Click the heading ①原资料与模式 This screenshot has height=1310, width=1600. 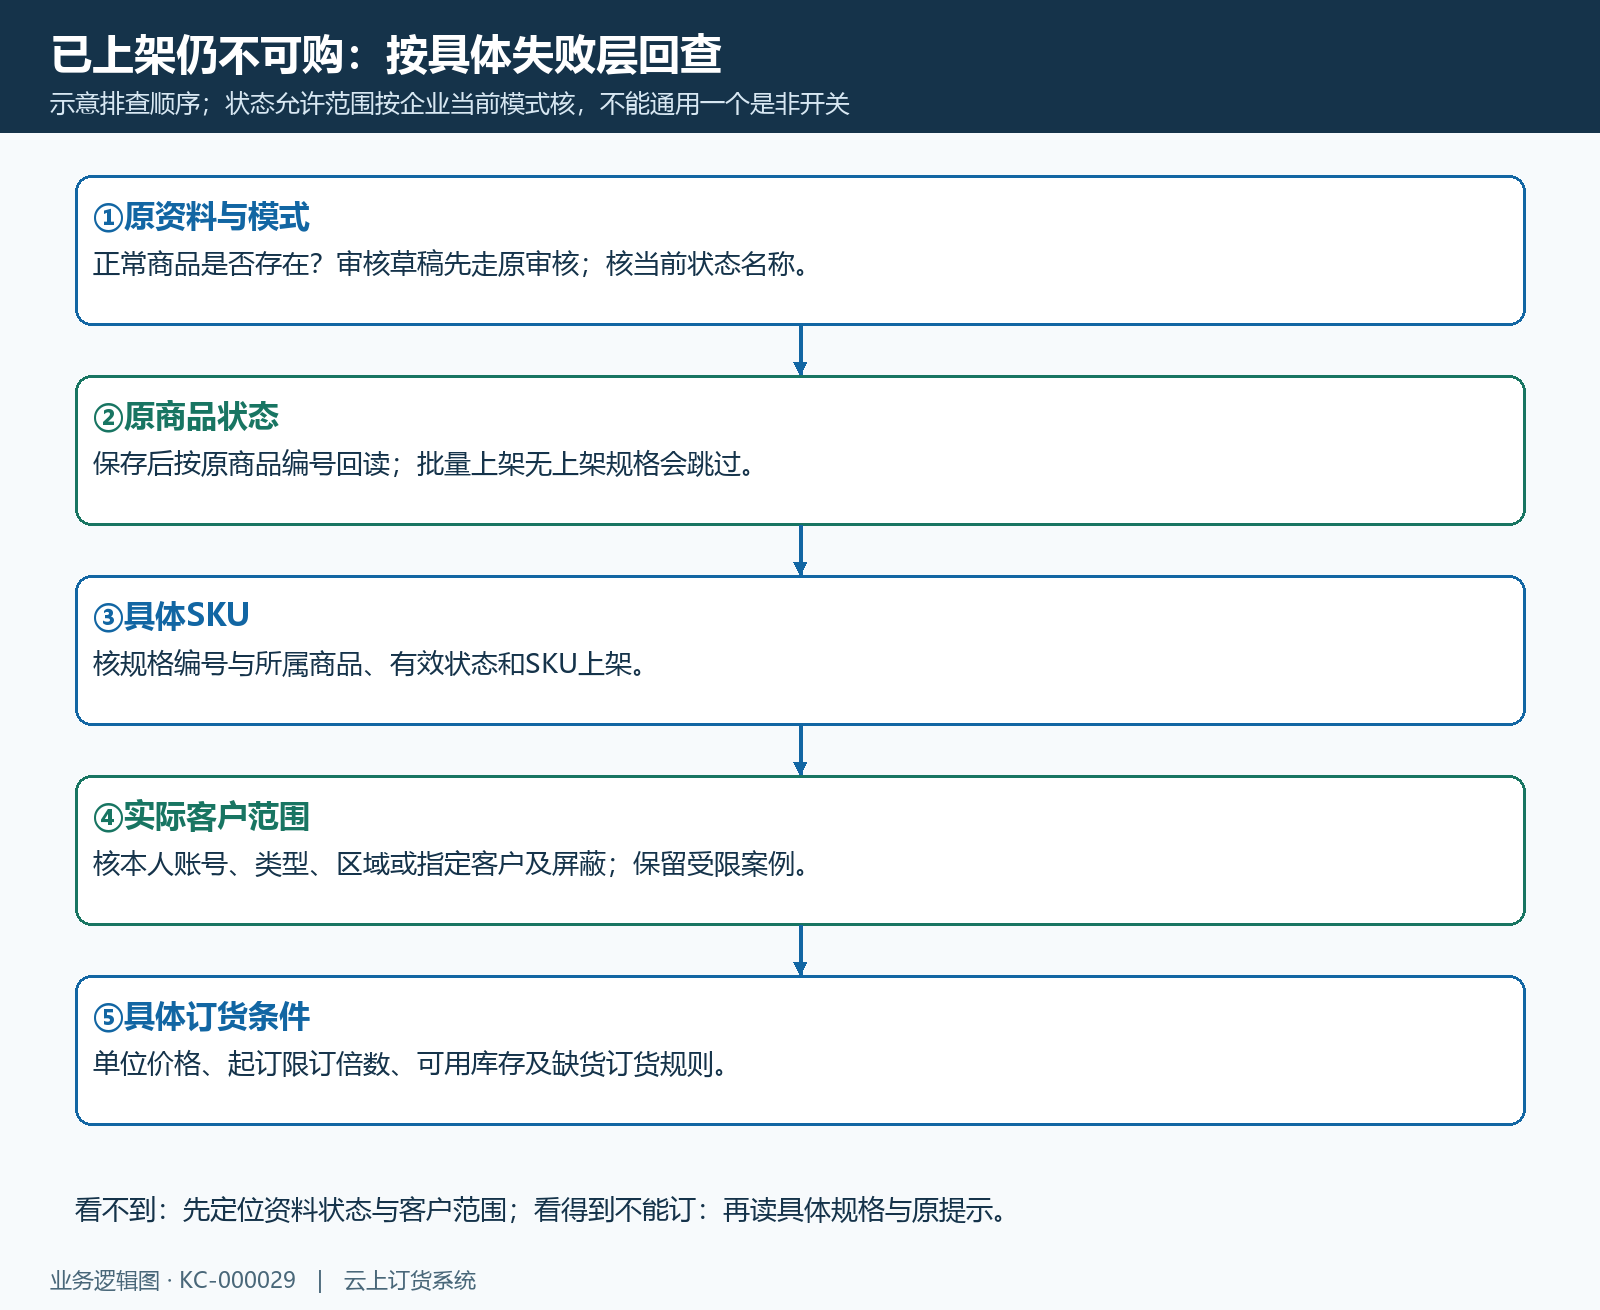pyautogui.click(x=201, y=217)
